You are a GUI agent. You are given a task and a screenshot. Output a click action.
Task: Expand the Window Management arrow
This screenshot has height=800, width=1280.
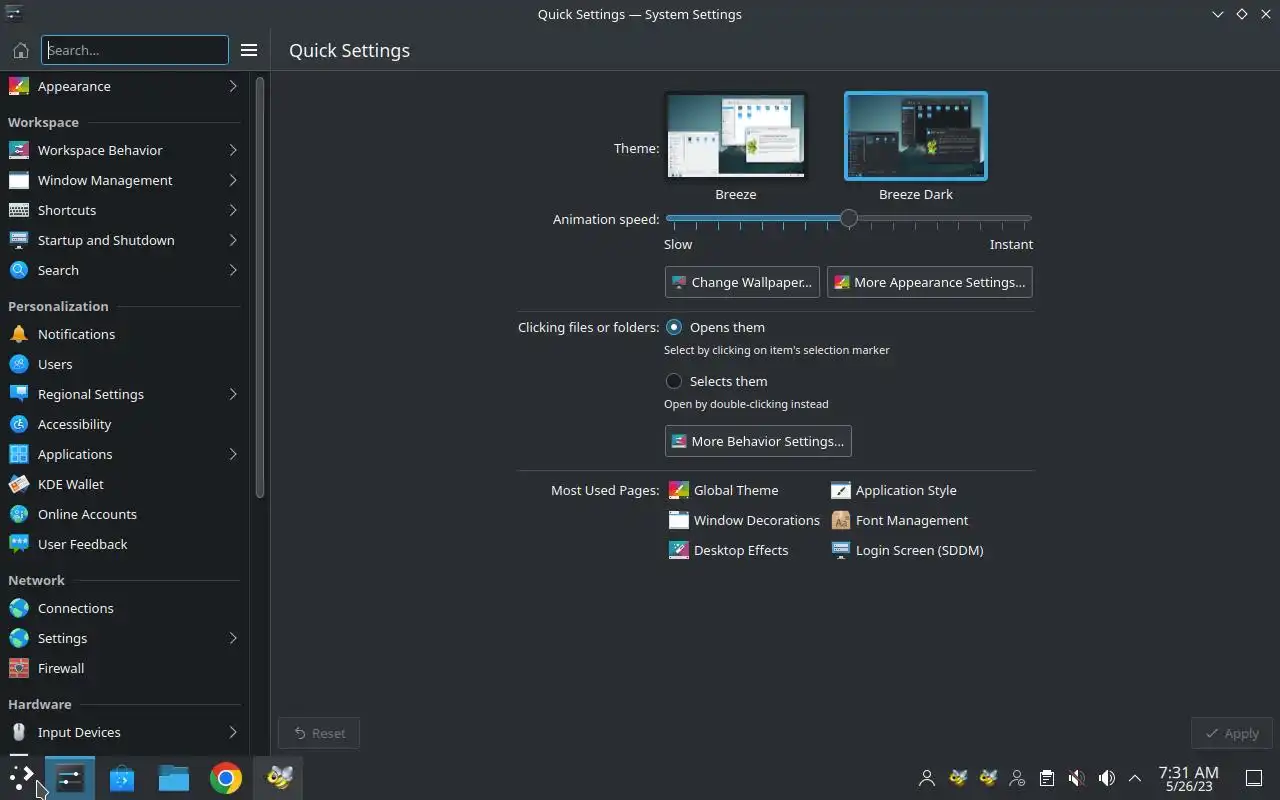(232, 180)
